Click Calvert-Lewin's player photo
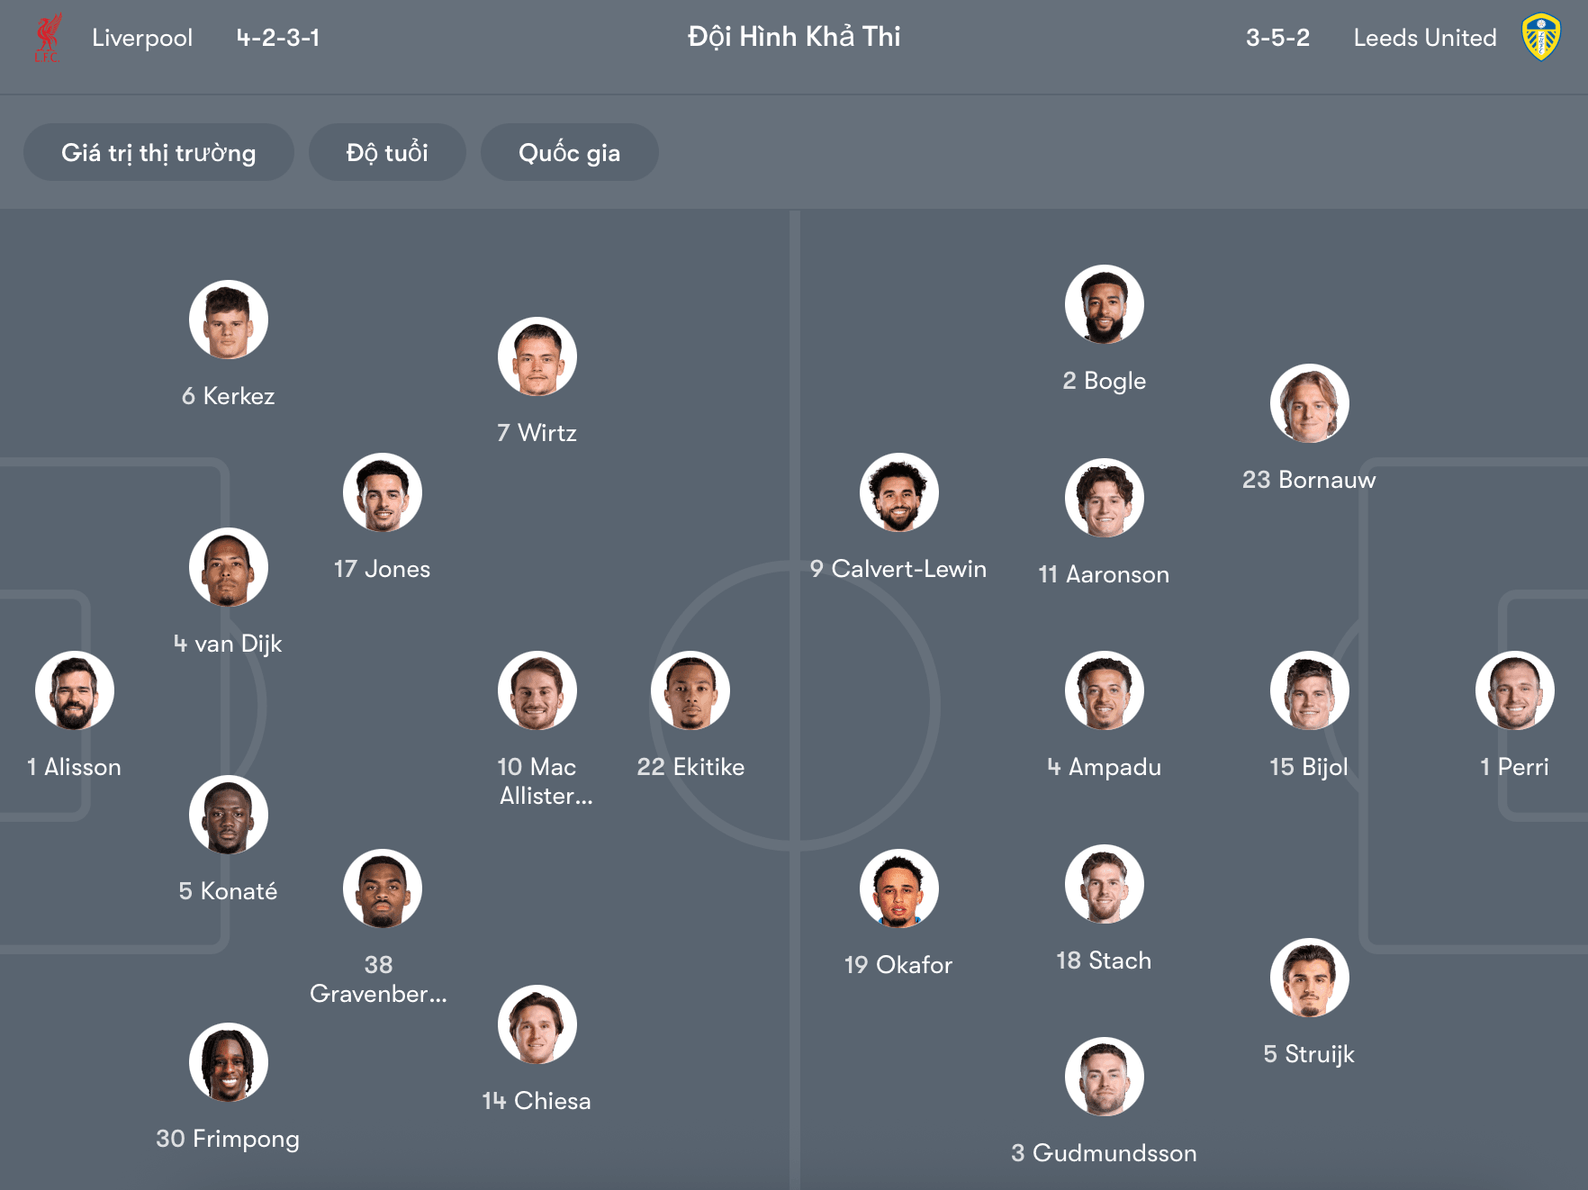Screen dimensions: 1588x1190 pos(897,492)
